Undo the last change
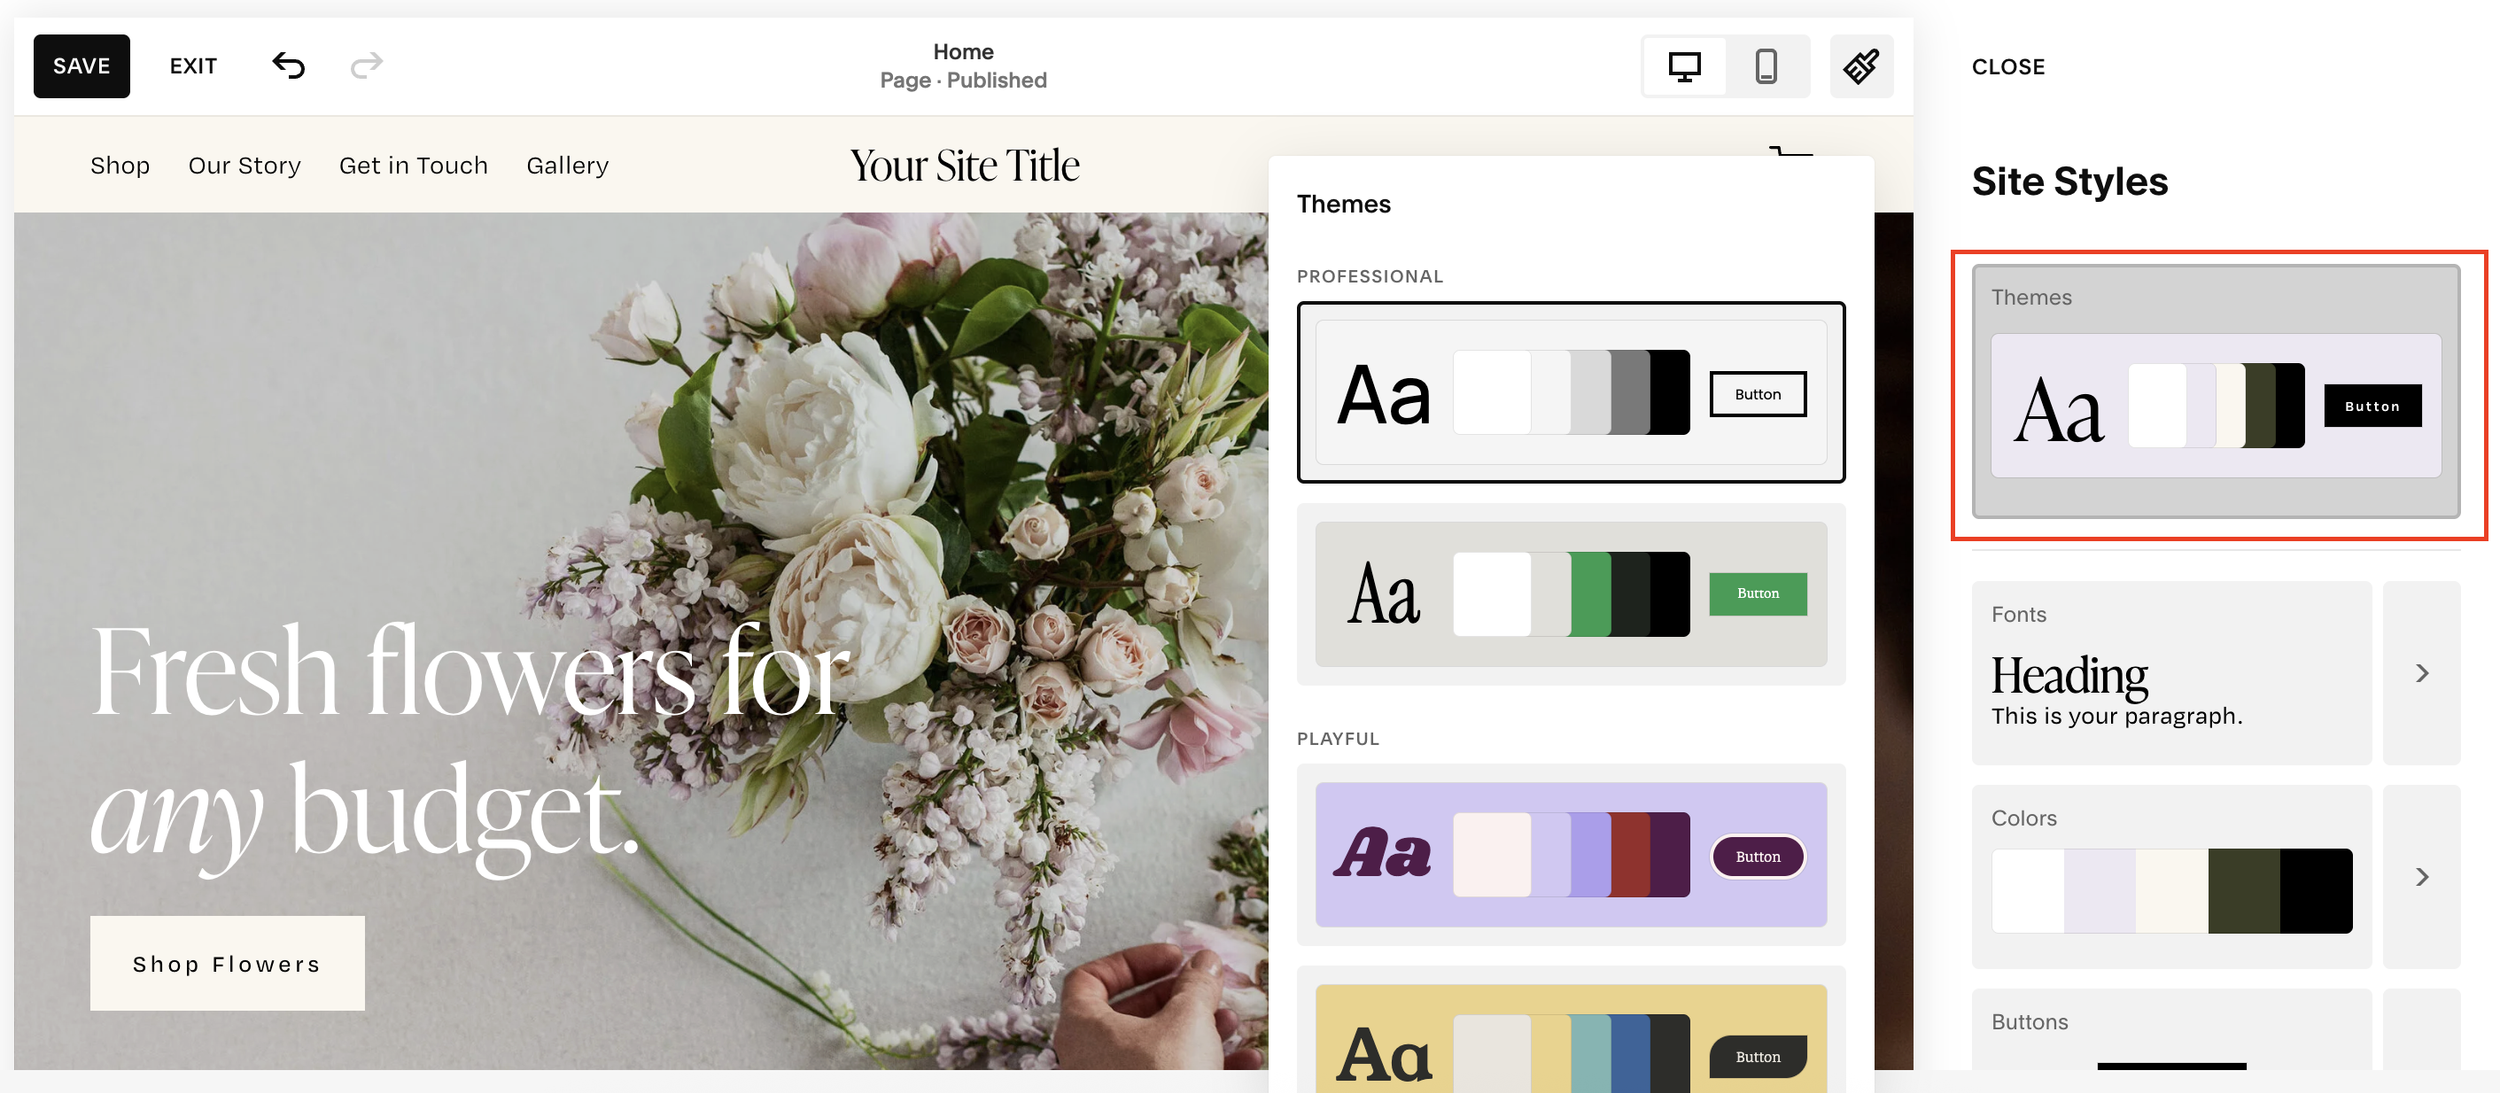This screenshot has height=1093, width=2500. click(289, 65)
